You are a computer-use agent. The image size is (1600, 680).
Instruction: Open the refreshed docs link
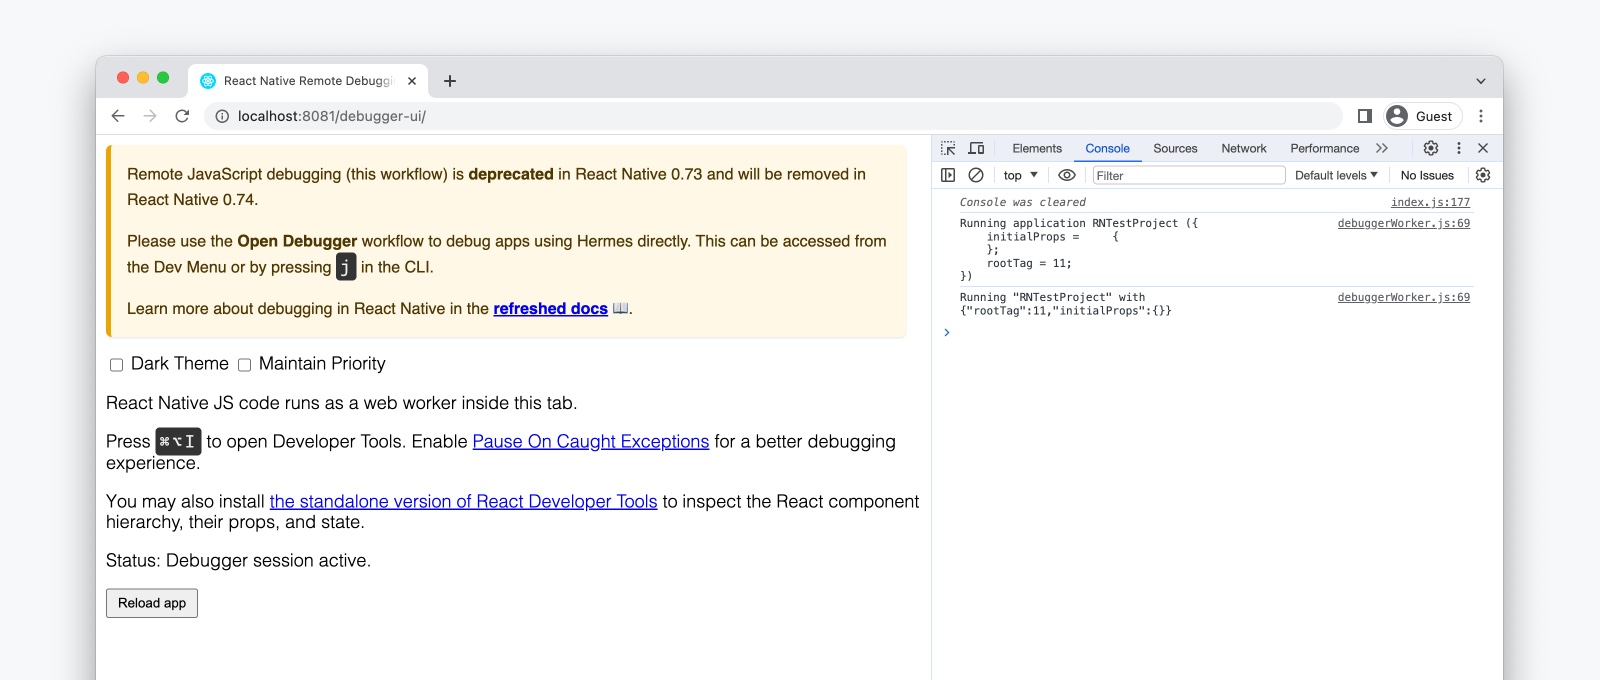(x=550, y=309)
